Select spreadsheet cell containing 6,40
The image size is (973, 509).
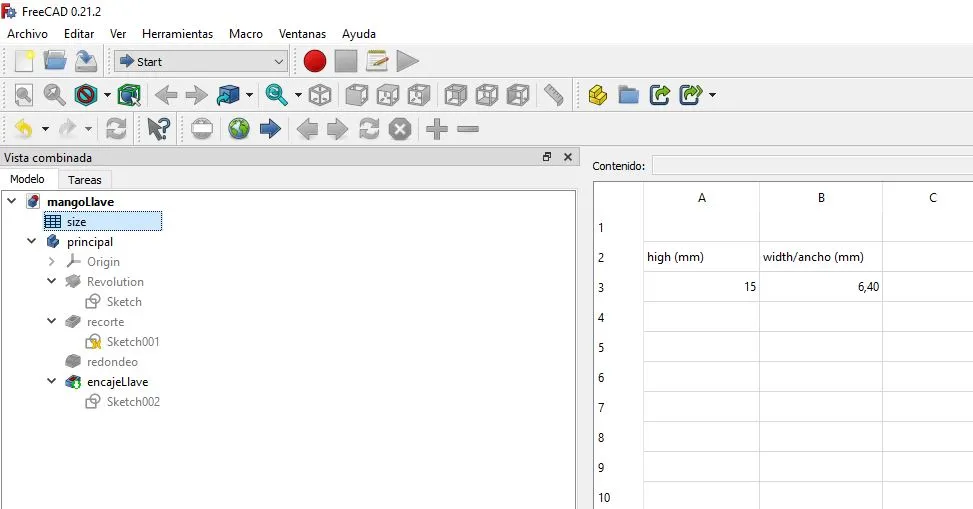820,287
